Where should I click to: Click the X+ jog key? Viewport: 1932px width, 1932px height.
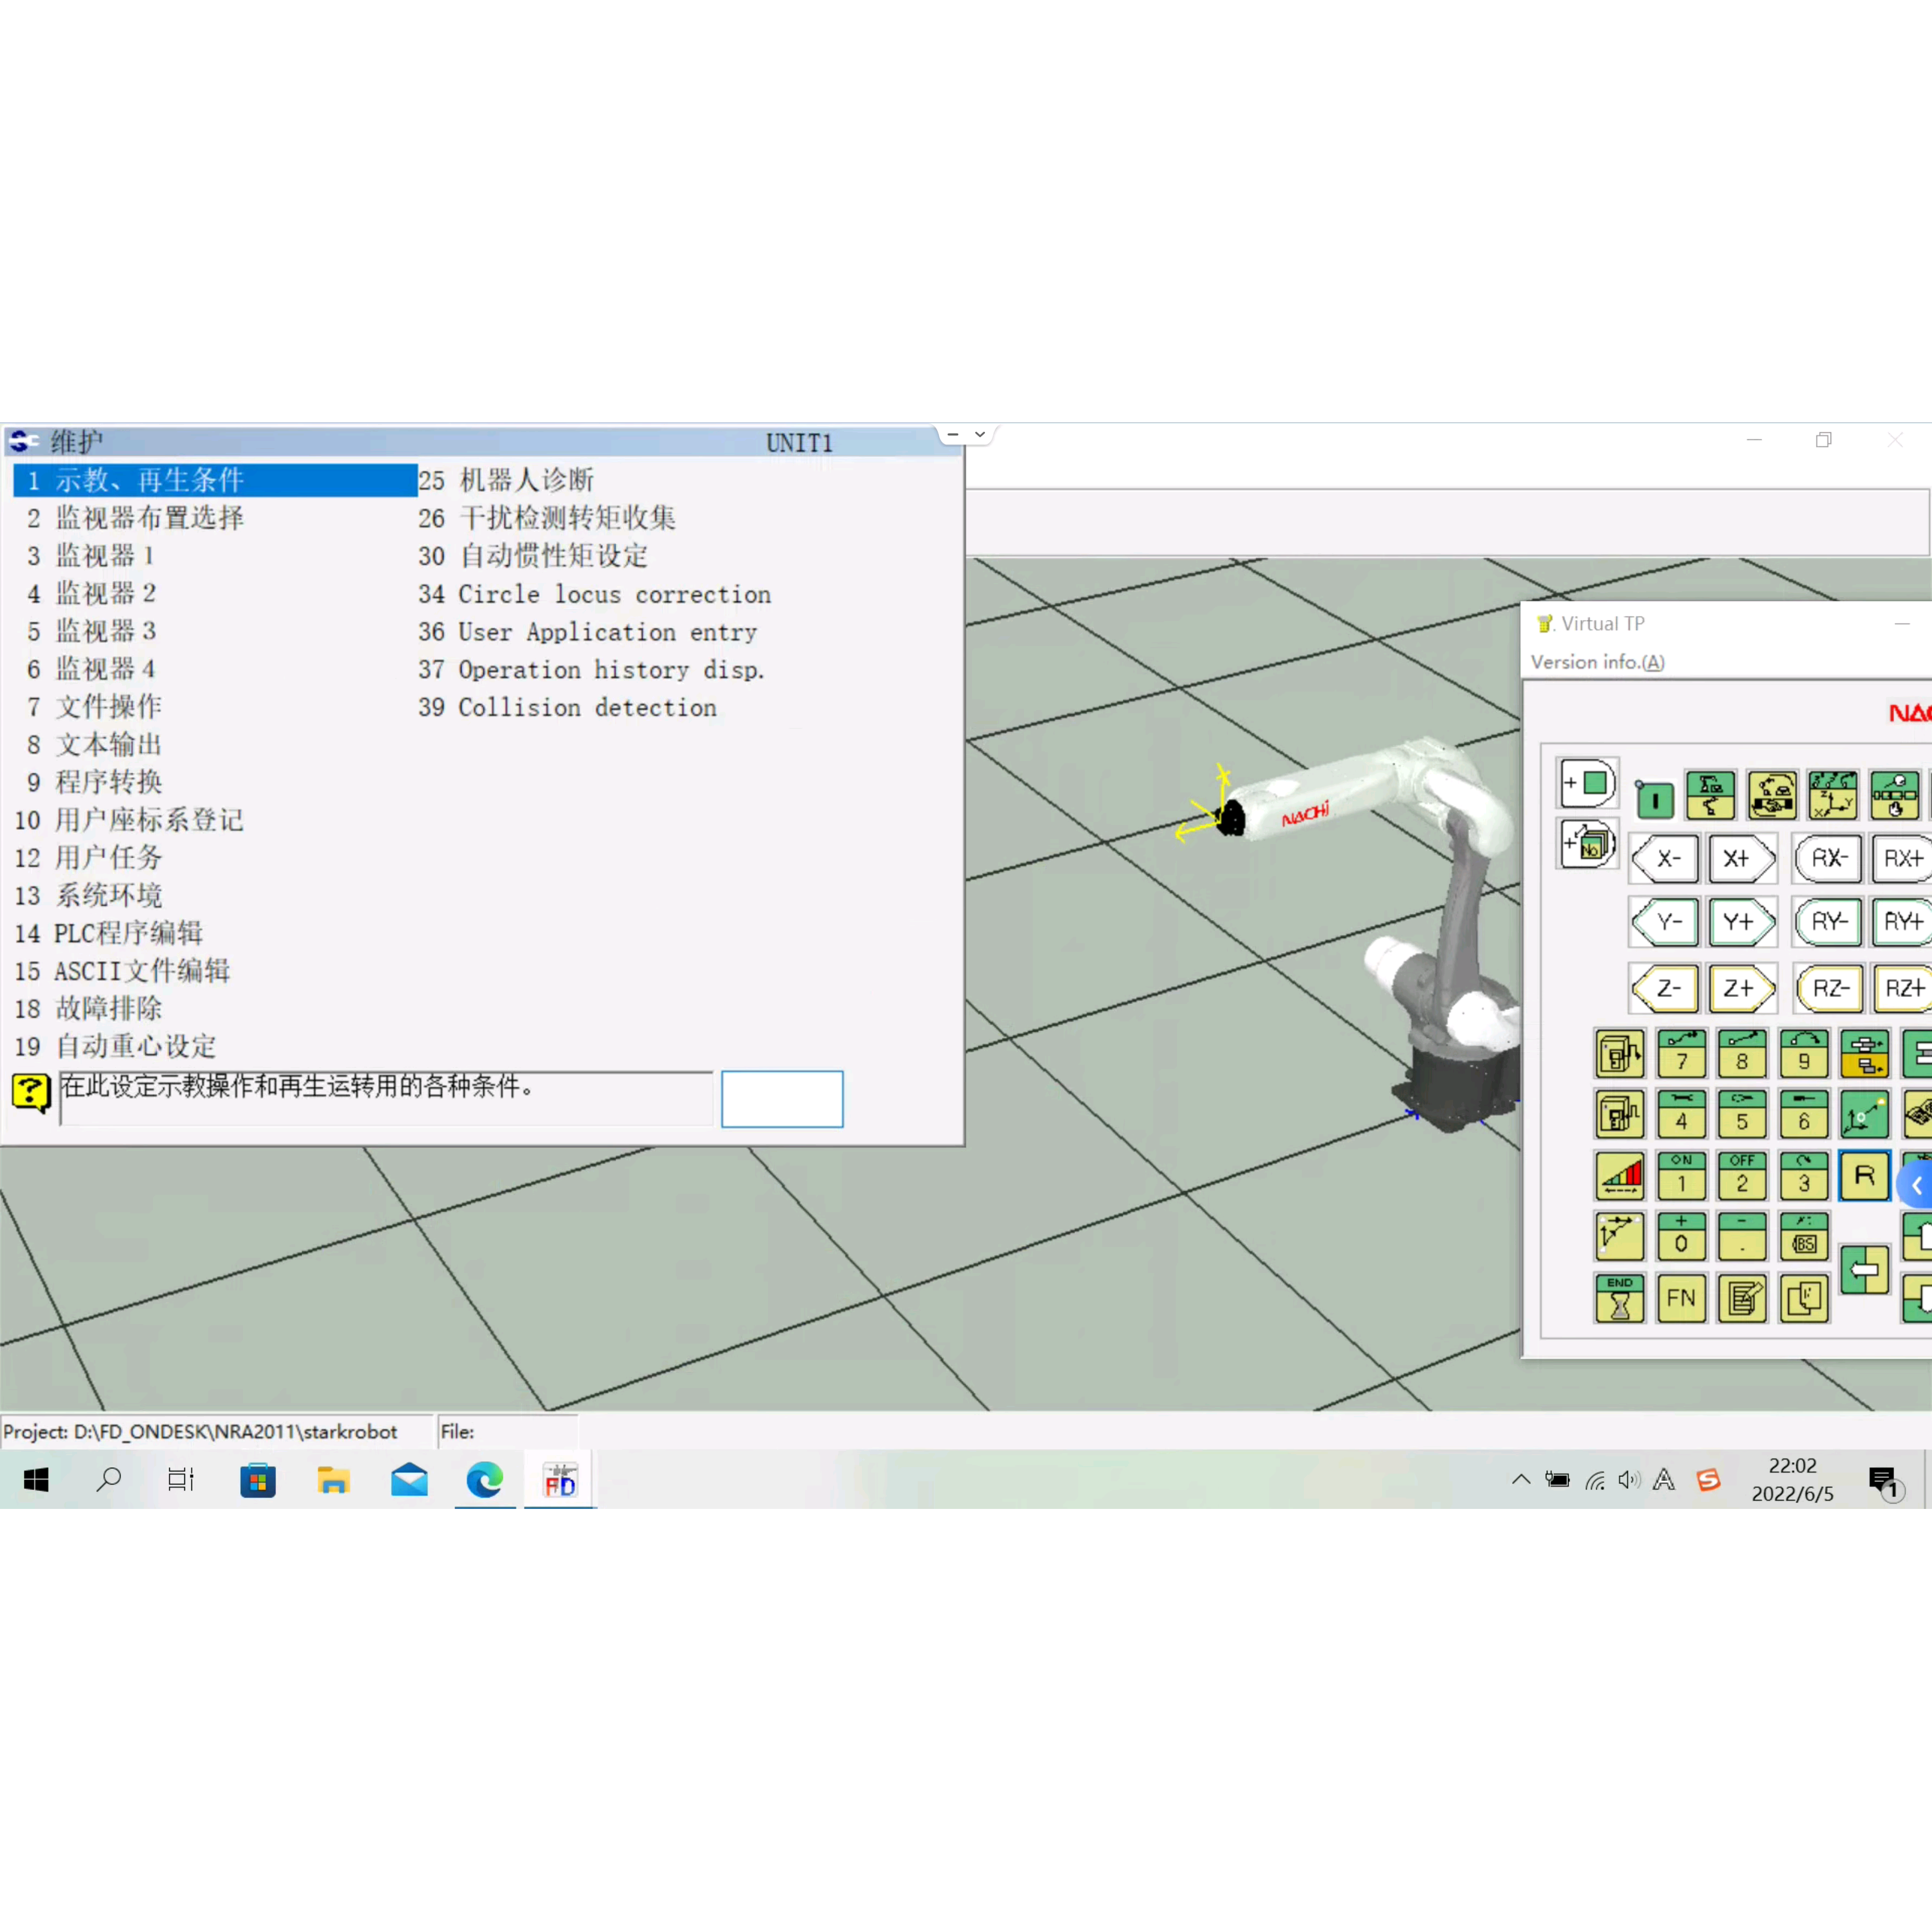[x=1741, y=859]
